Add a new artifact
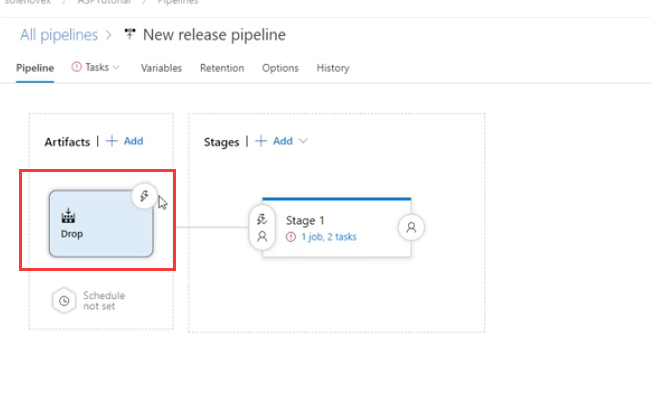The width and height of the screenshot is (651, 397). (125, 141)
